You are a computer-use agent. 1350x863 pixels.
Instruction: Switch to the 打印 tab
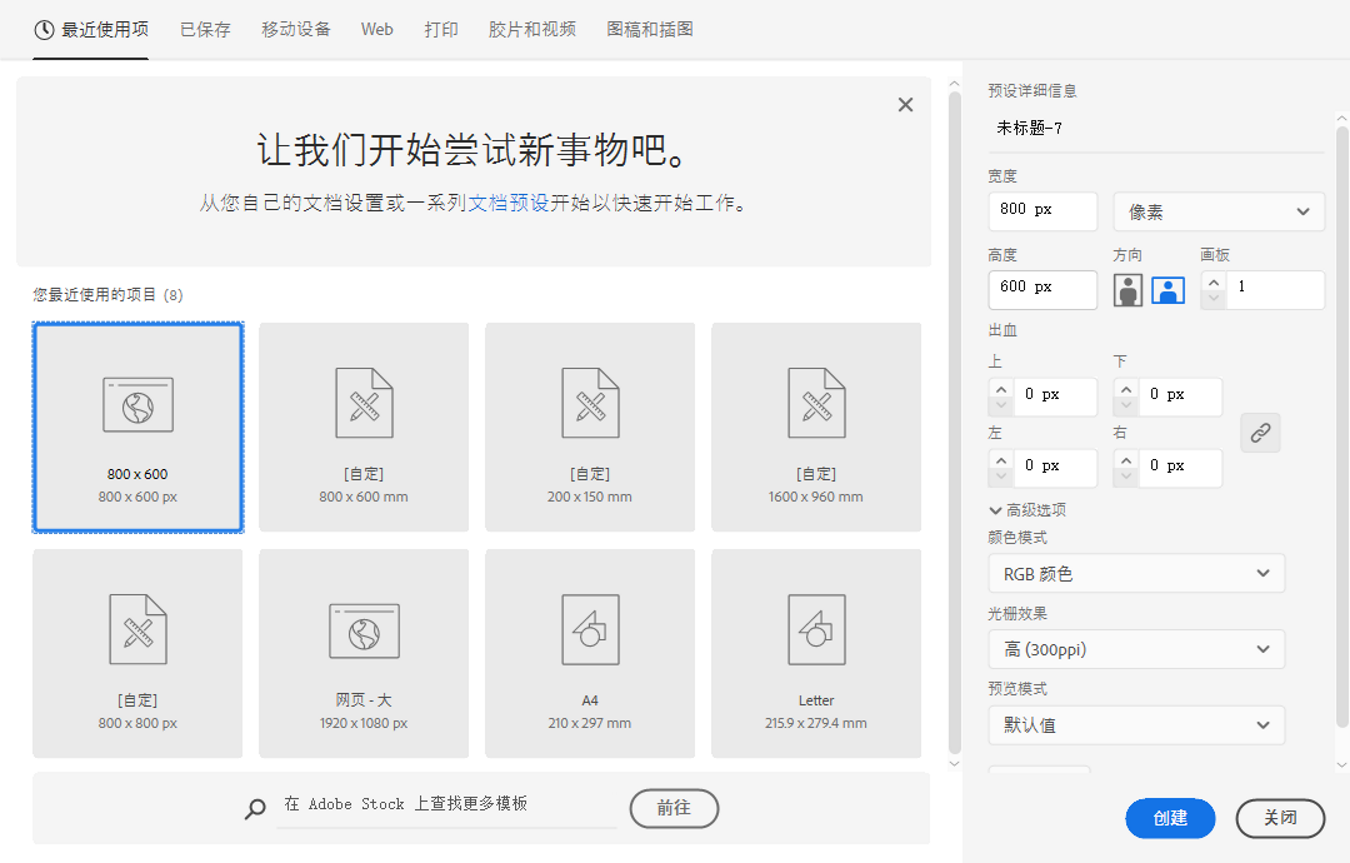441,30
